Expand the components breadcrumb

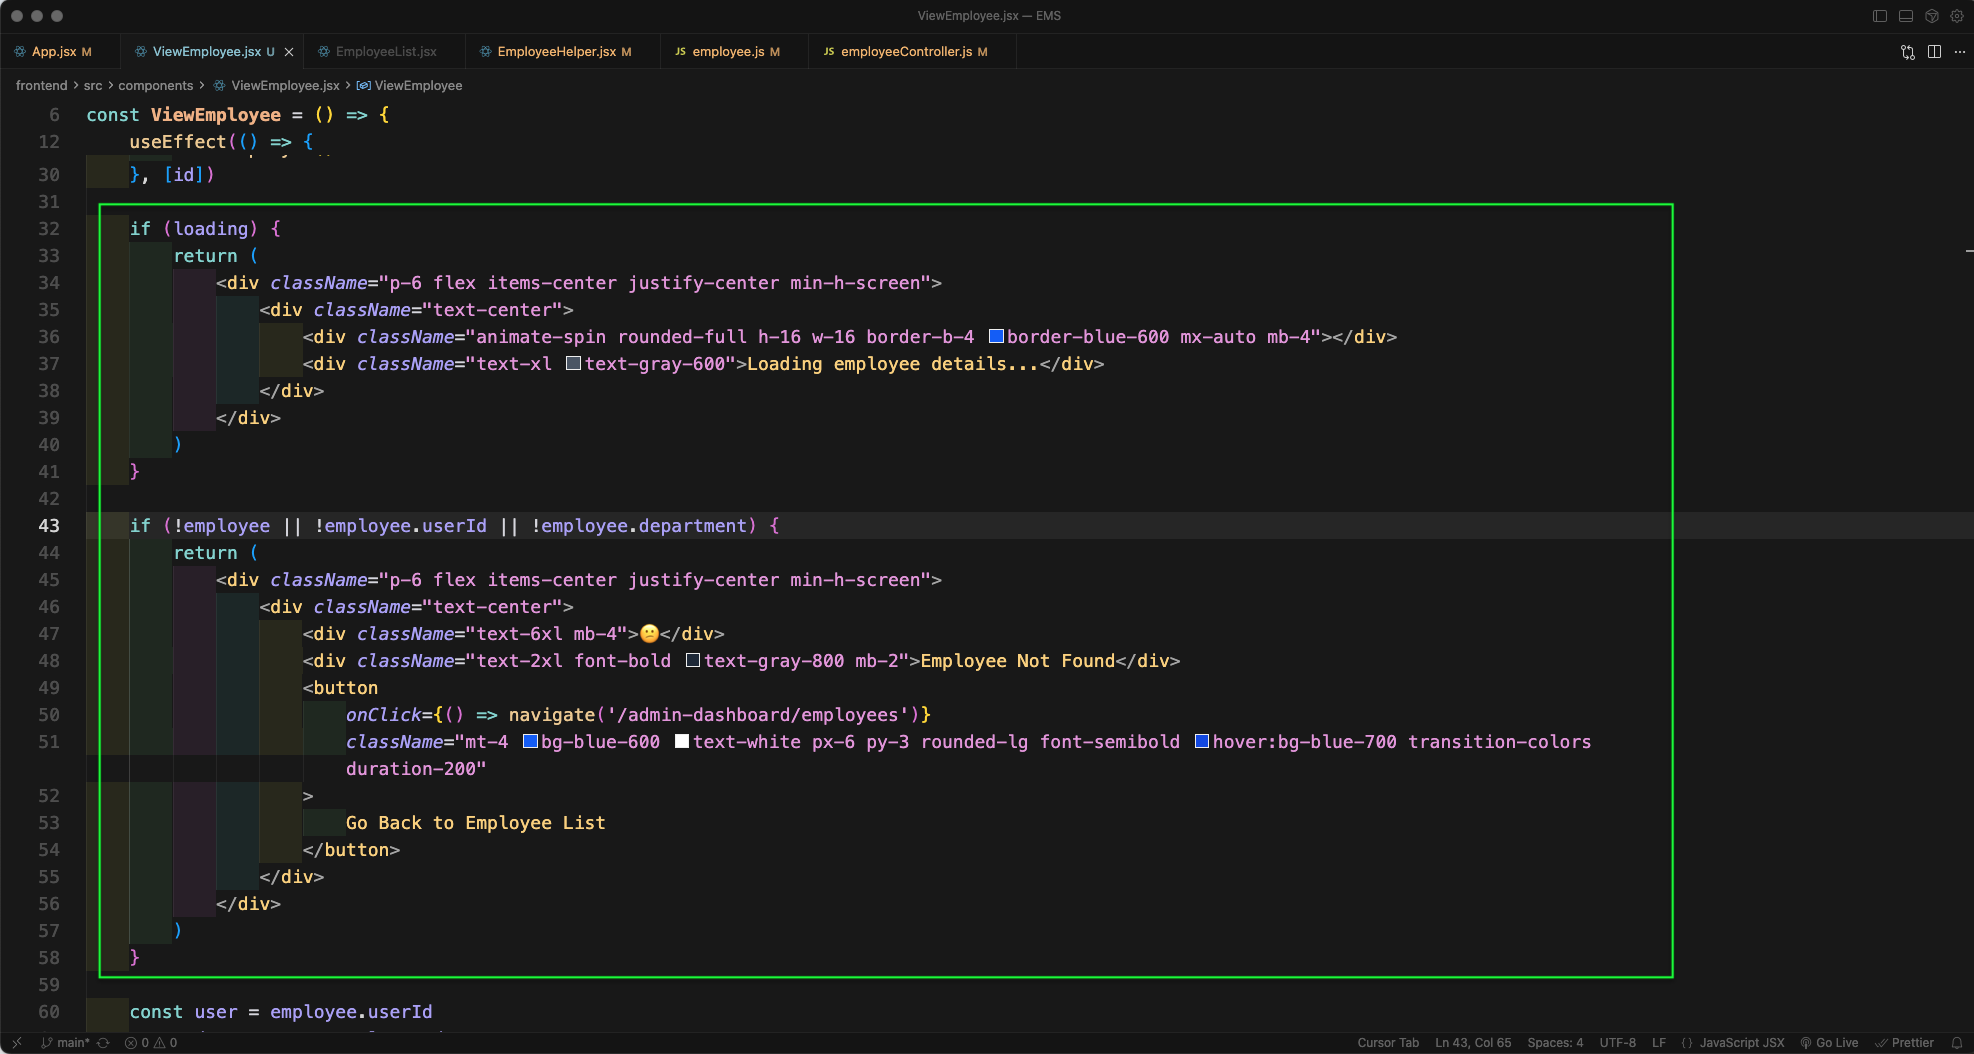point(156,86)
